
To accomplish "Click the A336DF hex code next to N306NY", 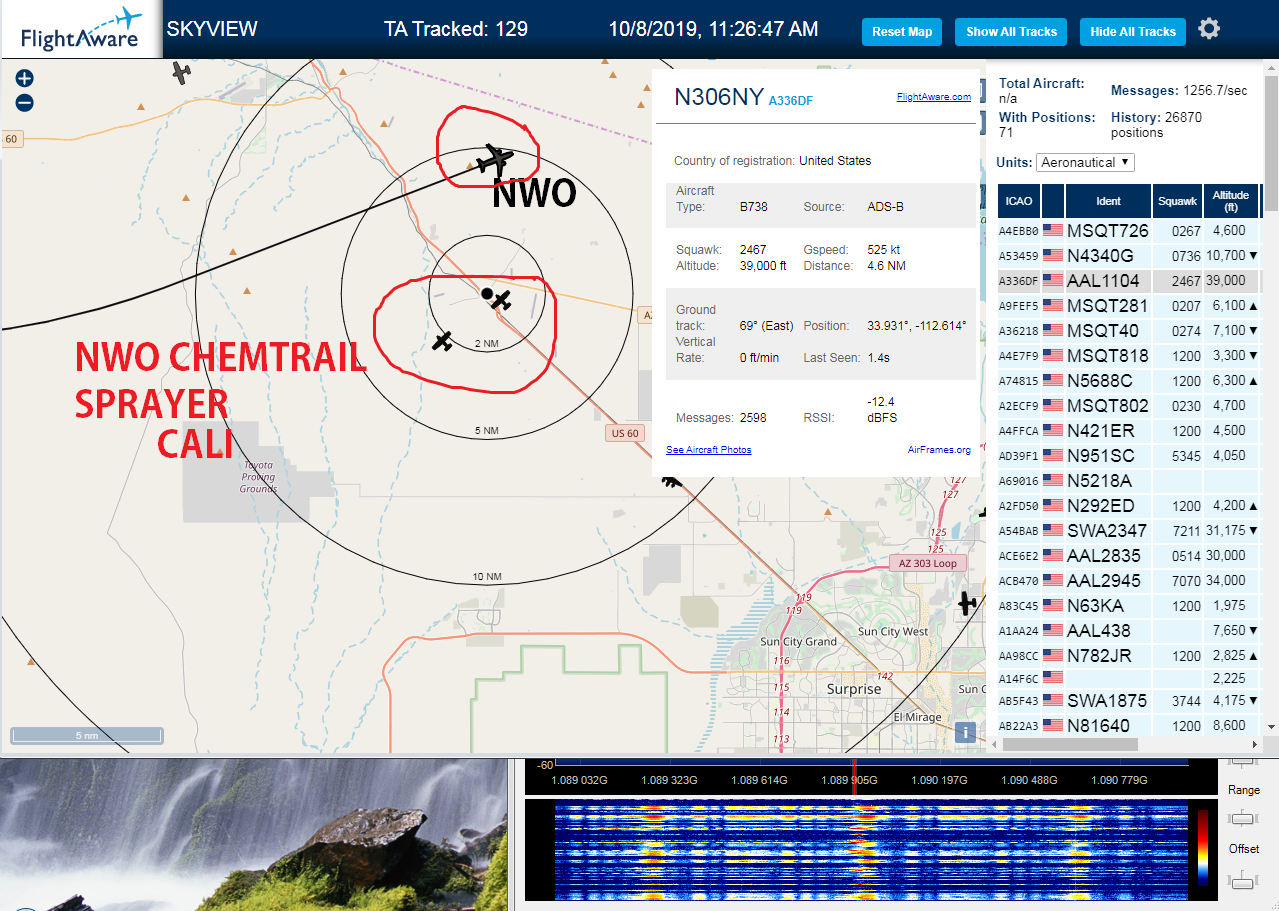I will coord(790,100).
